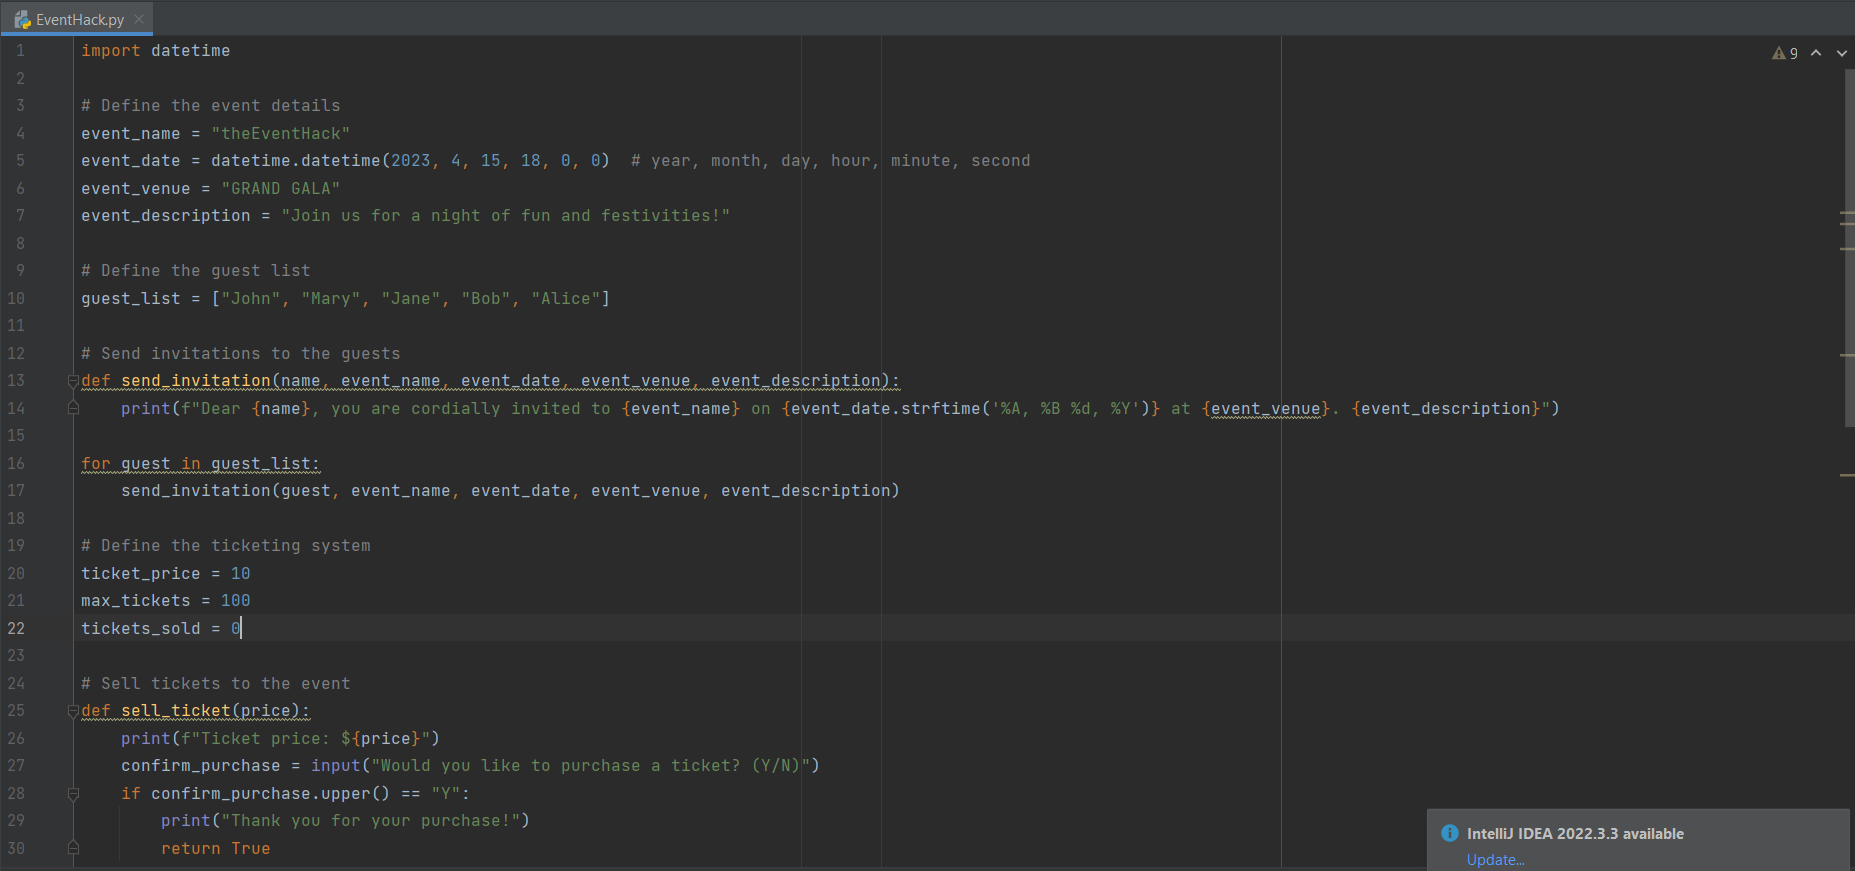Click the vertical editor scrollbar thumb
Screen dimensions: 1855x871
1849,248
